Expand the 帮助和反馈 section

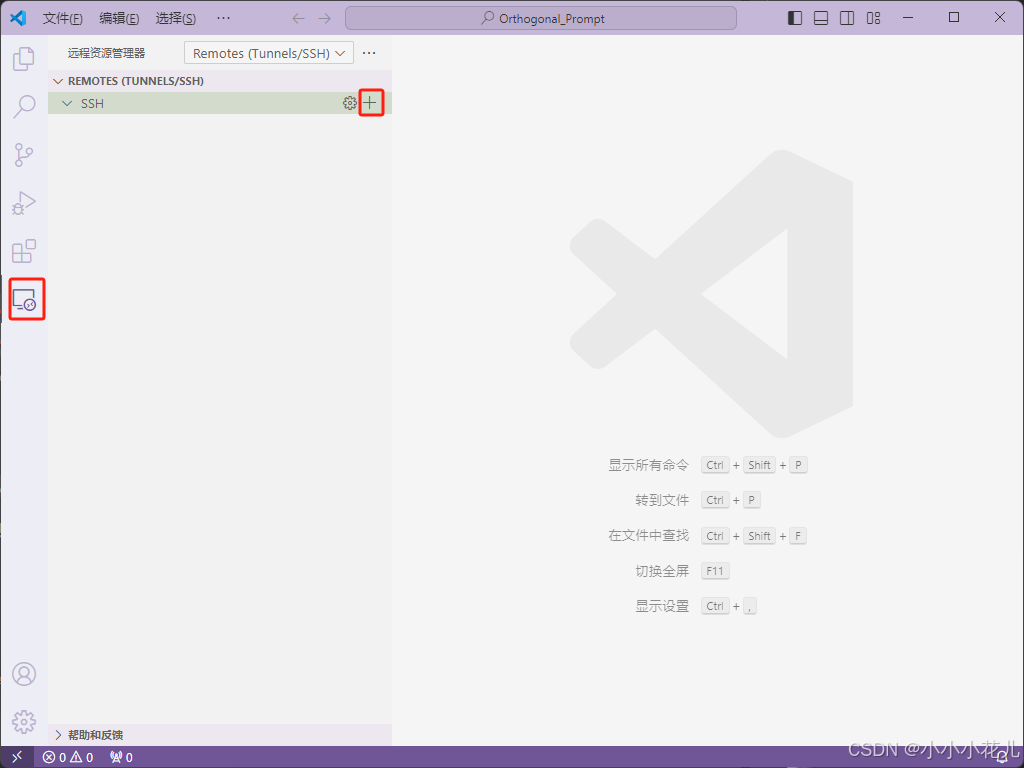[x=220, y=735]
